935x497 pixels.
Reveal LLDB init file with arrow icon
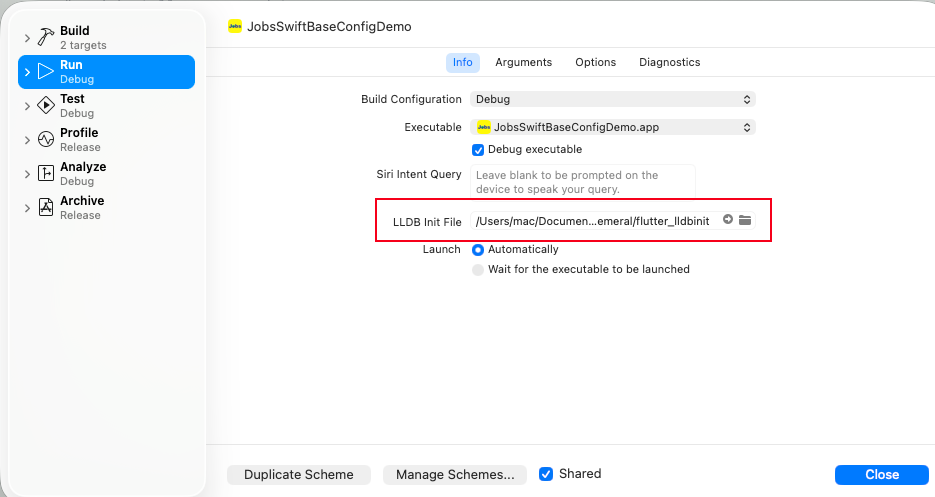727,220
